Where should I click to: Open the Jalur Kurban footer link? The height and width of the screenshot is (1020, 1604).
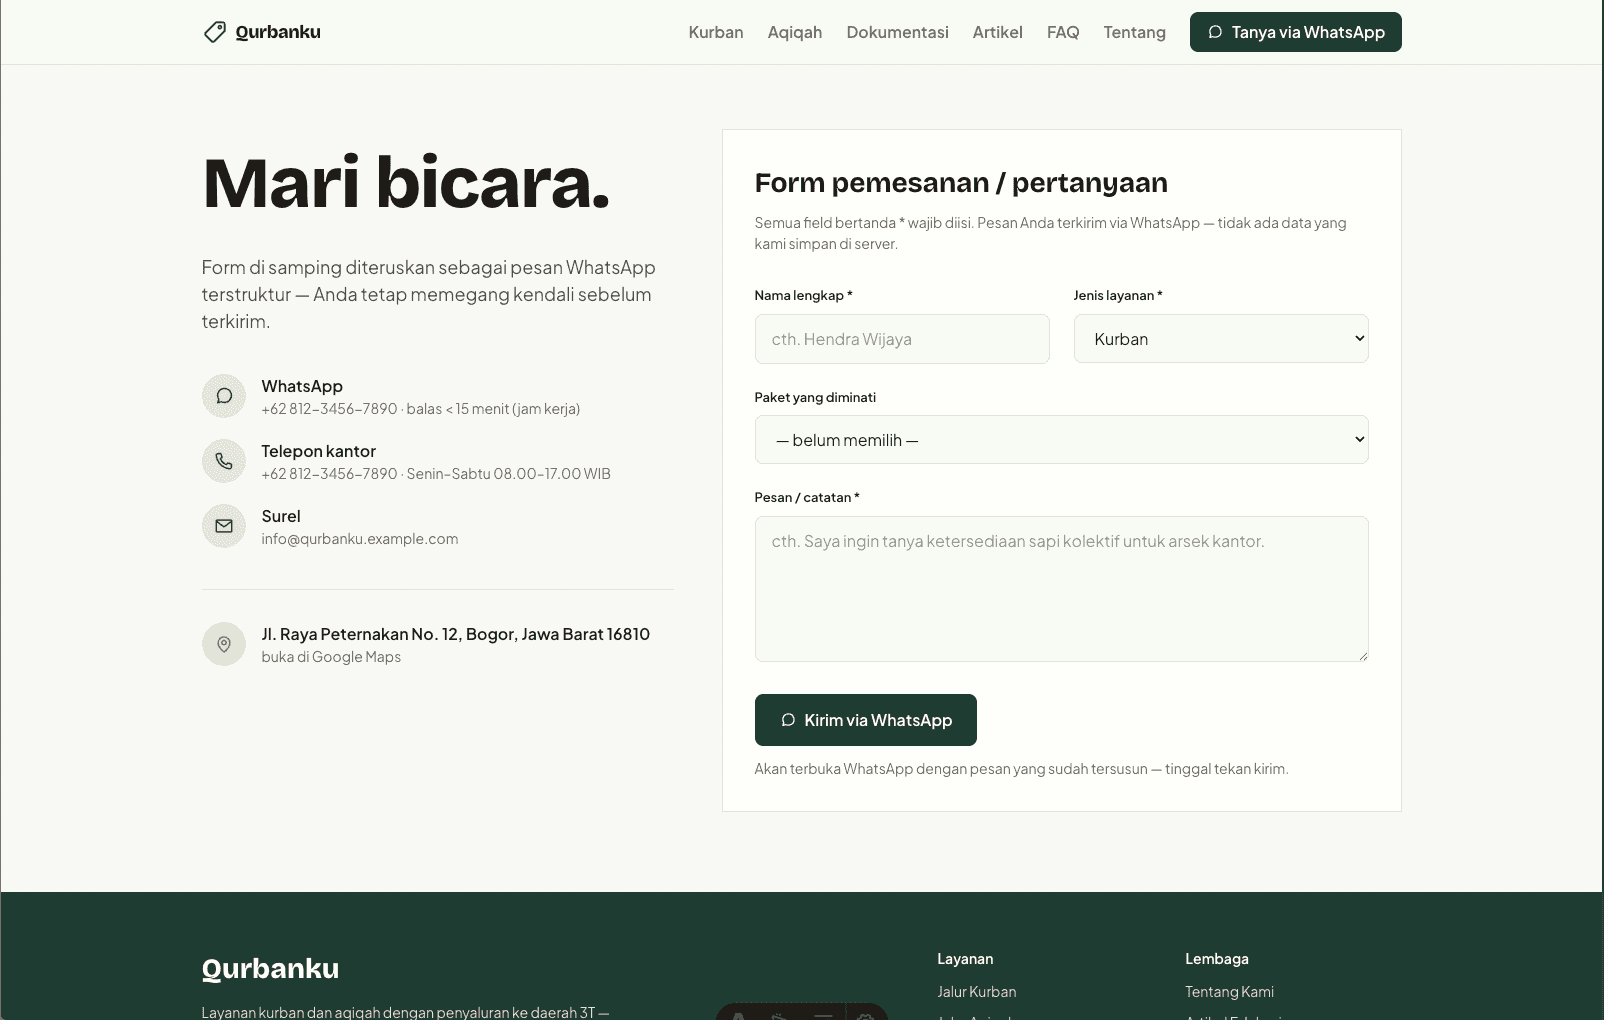[x=976, y=992]
